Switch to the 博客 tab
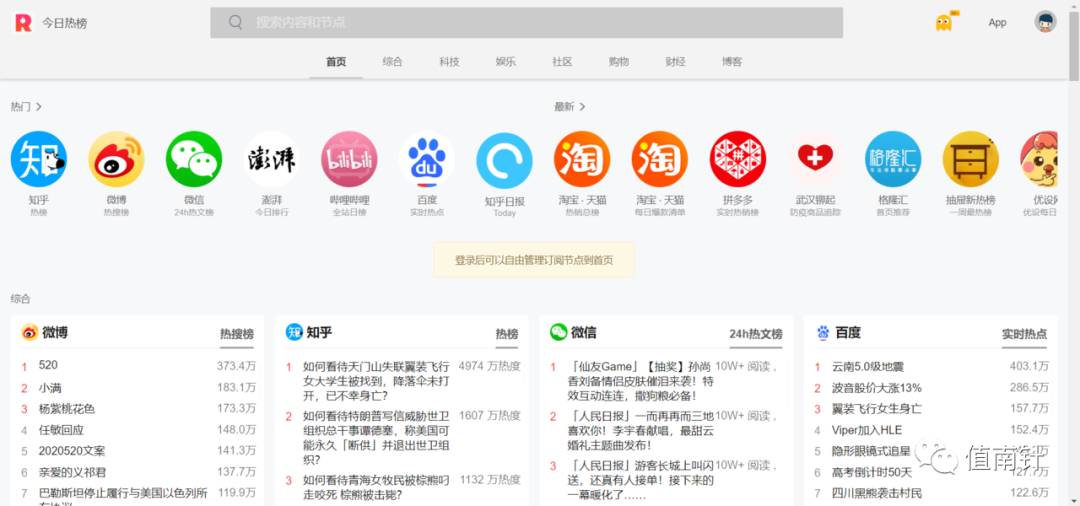 click(x=732, y=62)
